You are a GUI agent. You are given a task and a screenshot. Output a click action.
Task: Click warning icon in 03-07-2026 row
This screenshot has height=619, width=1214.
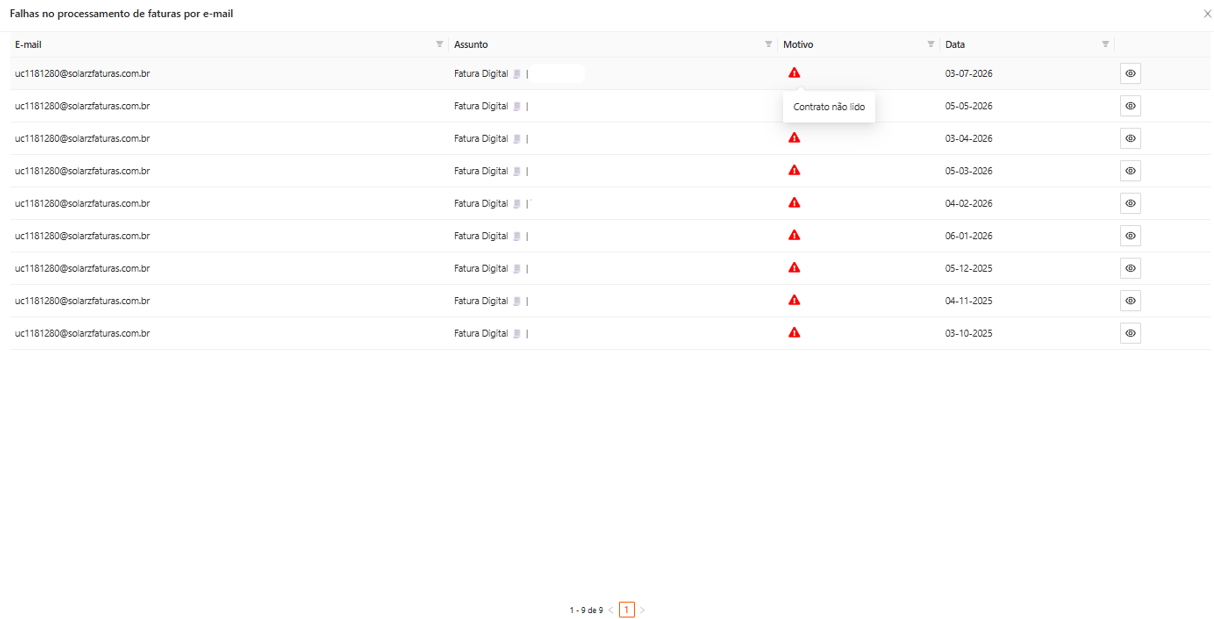[794, 73]
